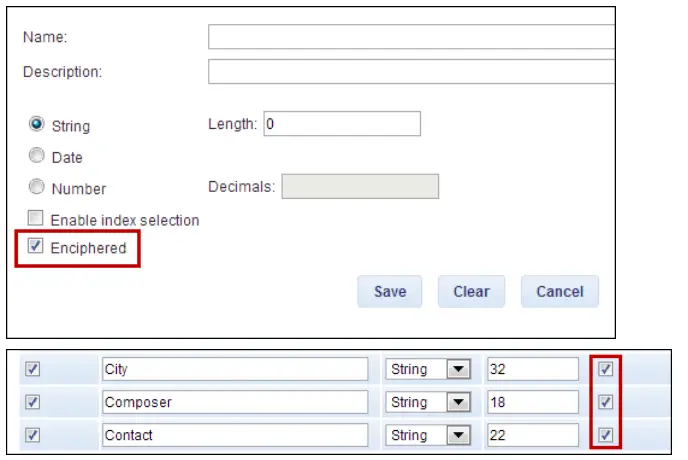
Task: Open the Composer row type dropdown
Action: [x=458, y=403]
